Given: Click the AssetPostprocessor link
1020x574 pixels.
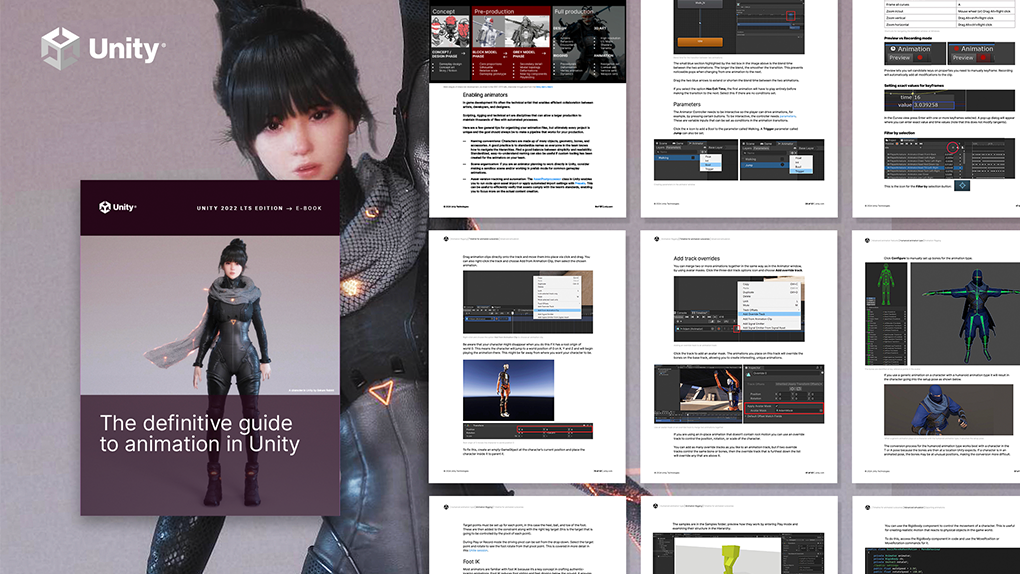Looking at the screenshot, I should 548,179.
